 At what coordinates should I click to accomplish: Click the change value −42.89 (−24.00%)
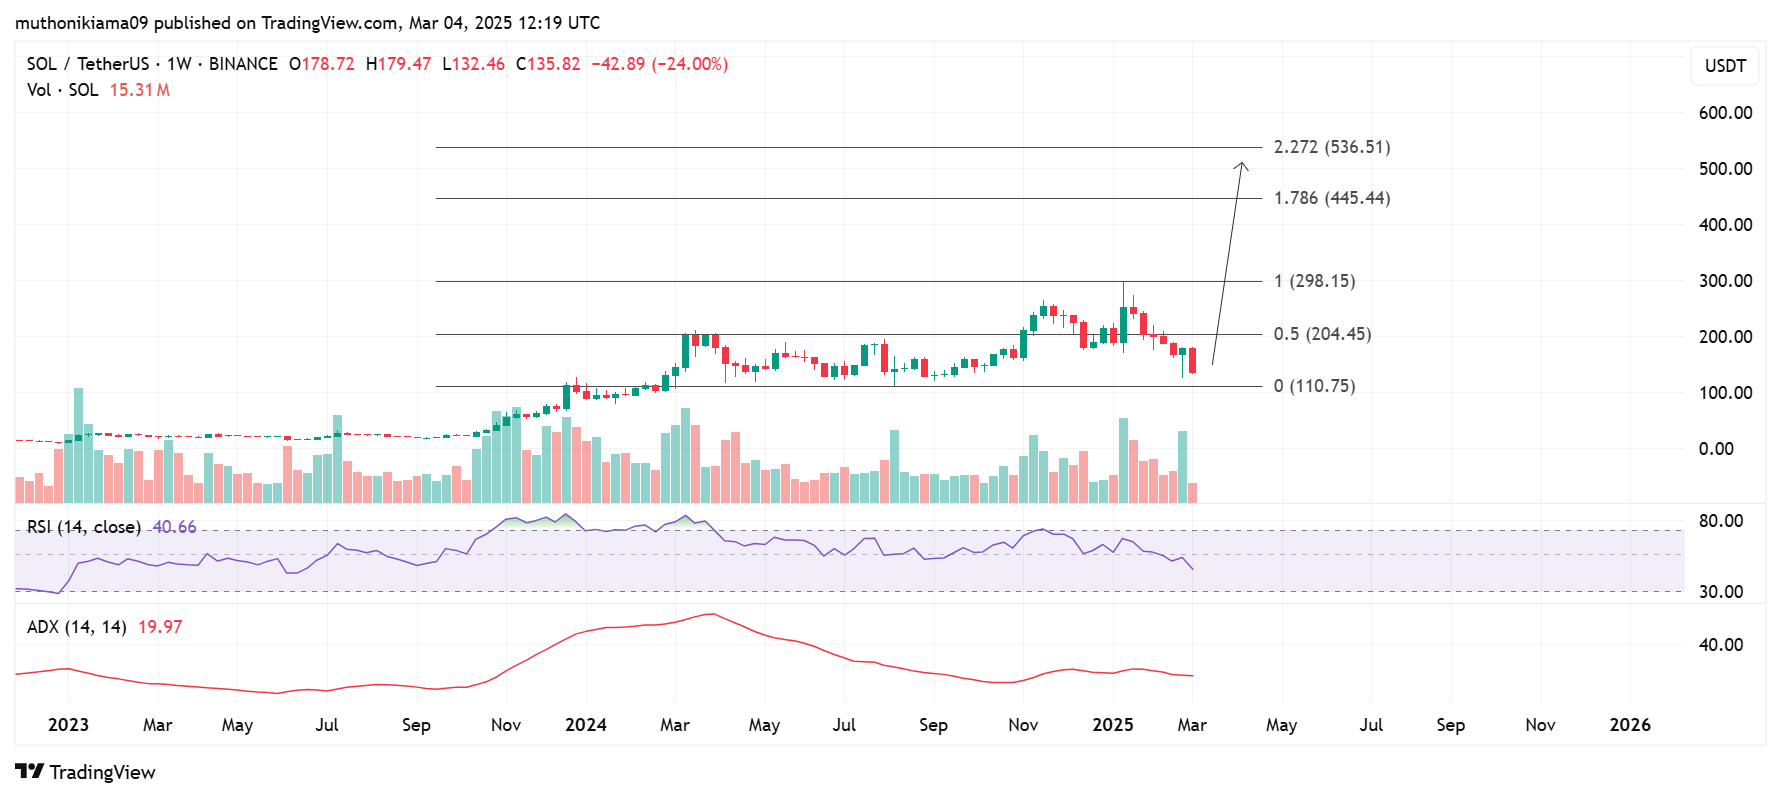tap(660, 64)
